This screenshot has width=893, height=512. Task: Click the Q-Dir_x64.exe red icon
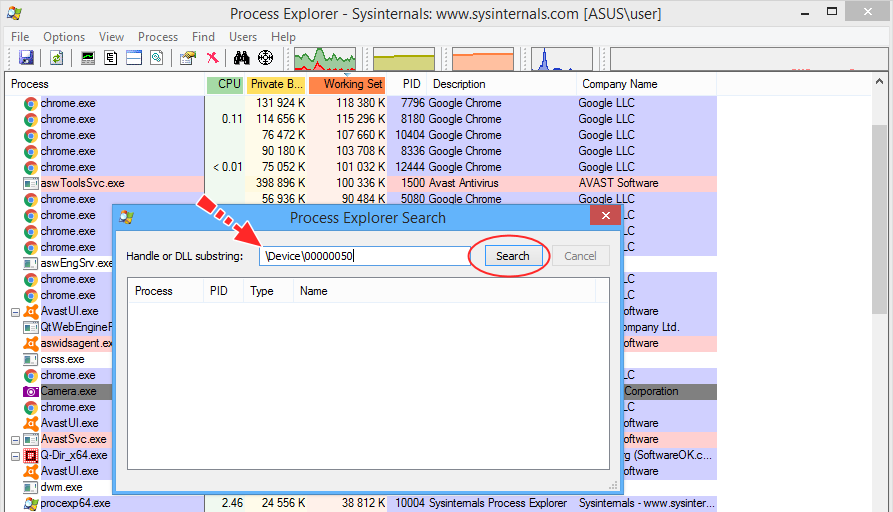[x=31, y=456]
